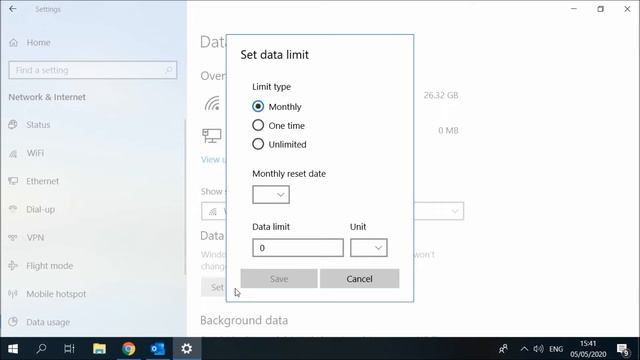Open Settings Home

[x=38, y=42]
